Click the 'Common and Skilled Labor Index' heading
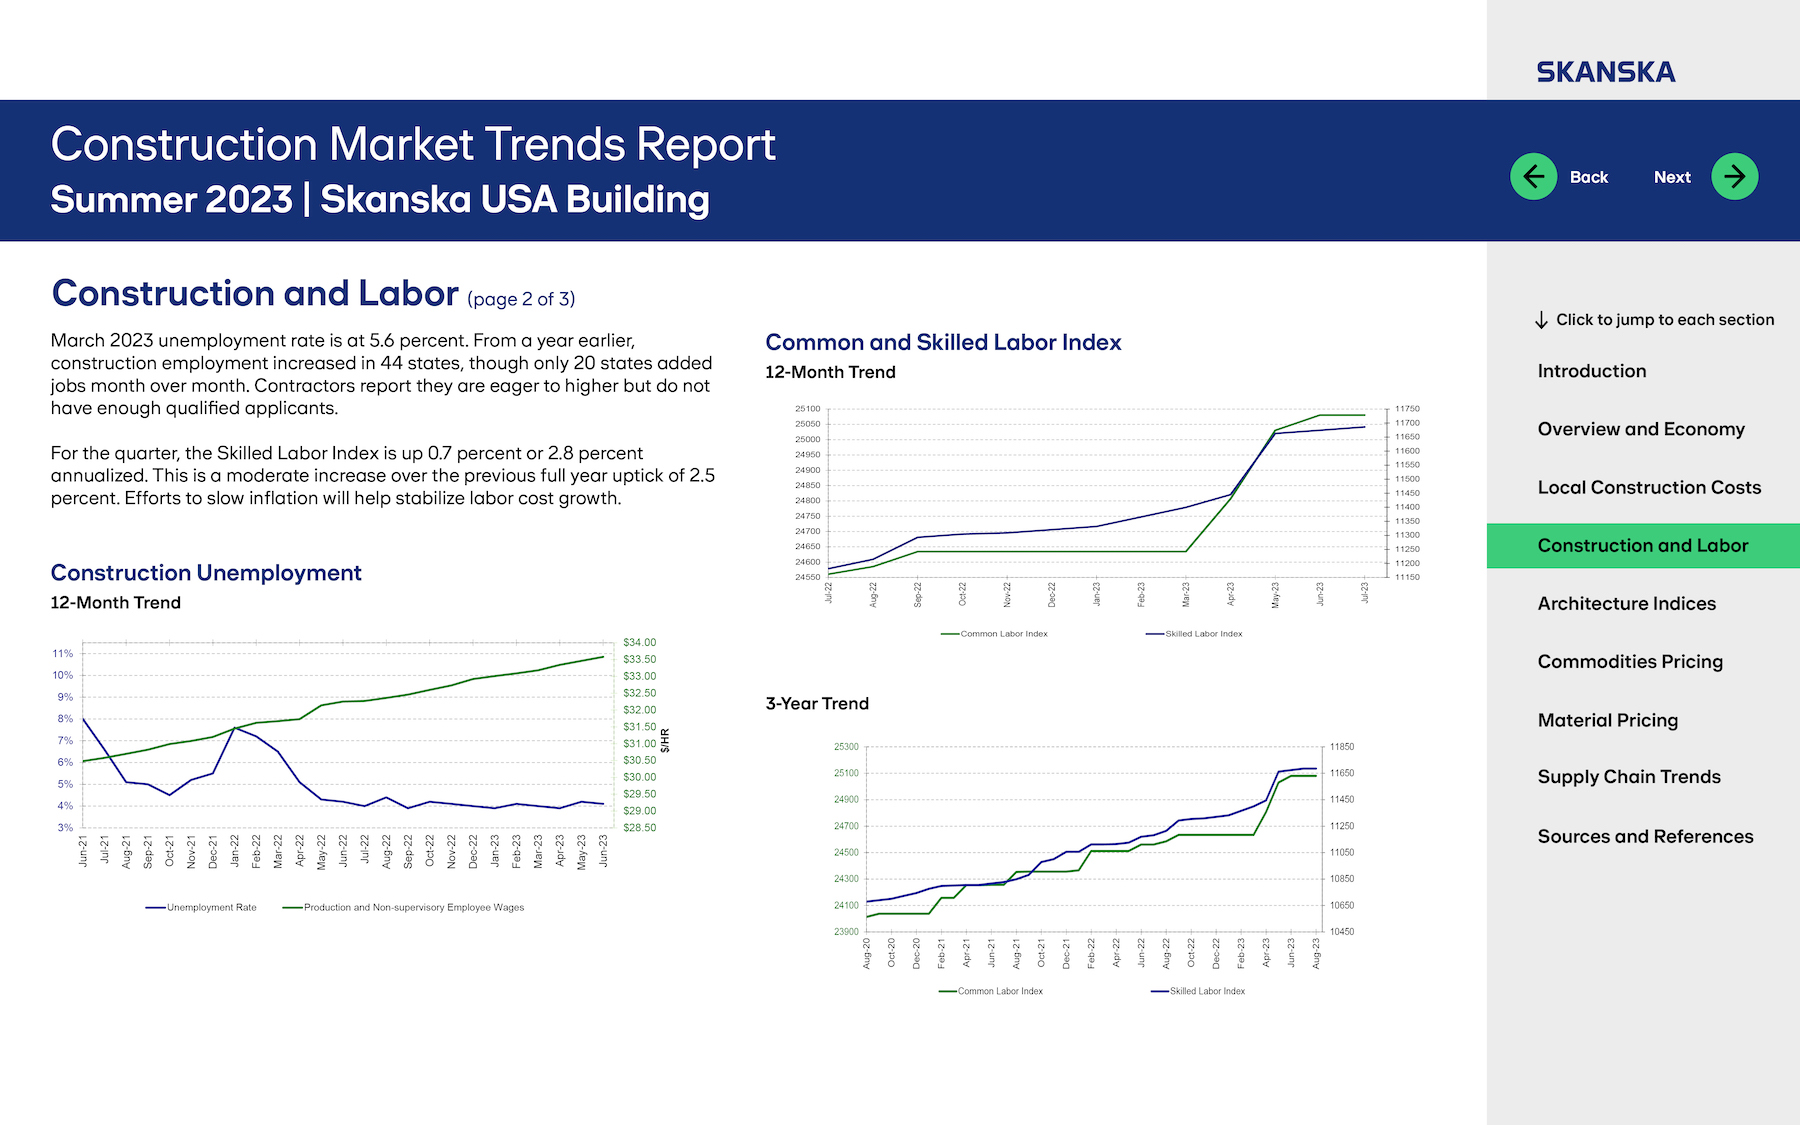 (x=943, y=342)
